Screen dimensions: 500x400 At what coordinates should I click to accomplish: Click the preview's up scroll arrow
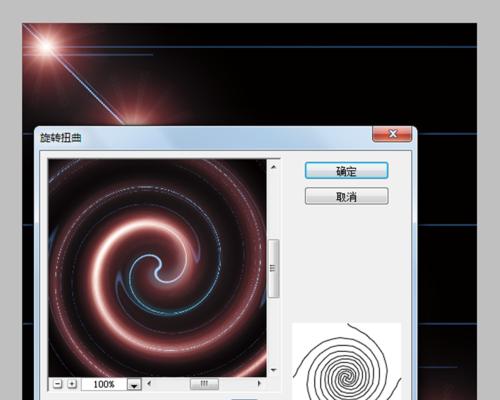274,167
